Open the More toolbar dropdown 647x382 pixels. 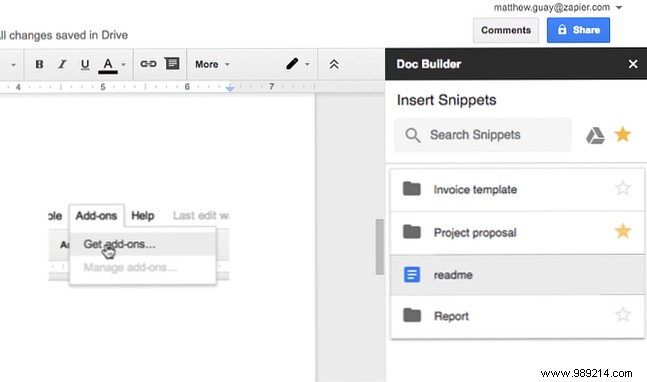[212, 64]
